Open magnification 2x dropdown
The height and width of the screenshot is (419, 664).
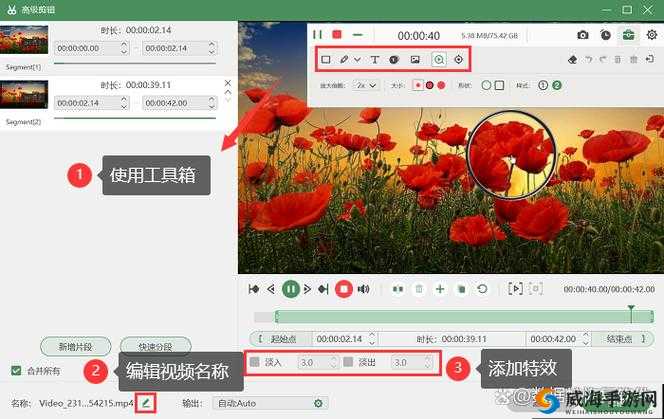(366, 85)
